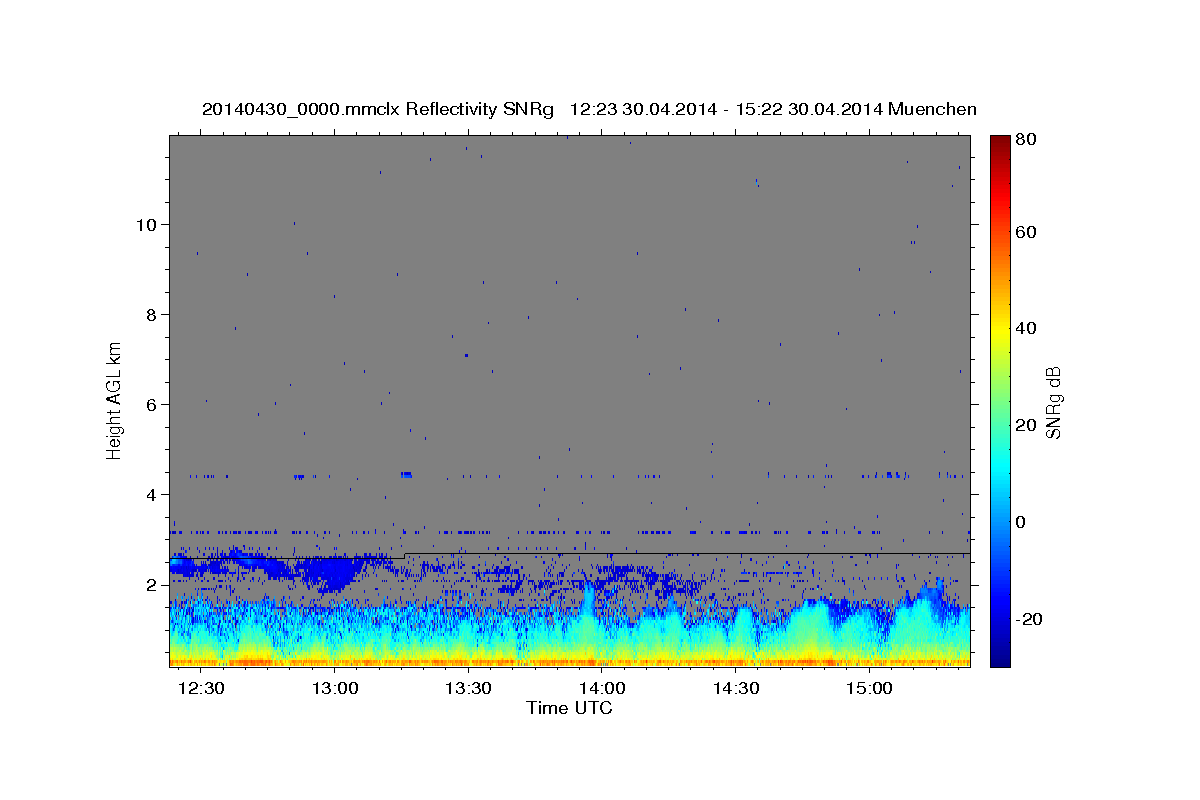Click the 15:00 time tick label
Screen dimensions: 1200x800
pos(869,688)
